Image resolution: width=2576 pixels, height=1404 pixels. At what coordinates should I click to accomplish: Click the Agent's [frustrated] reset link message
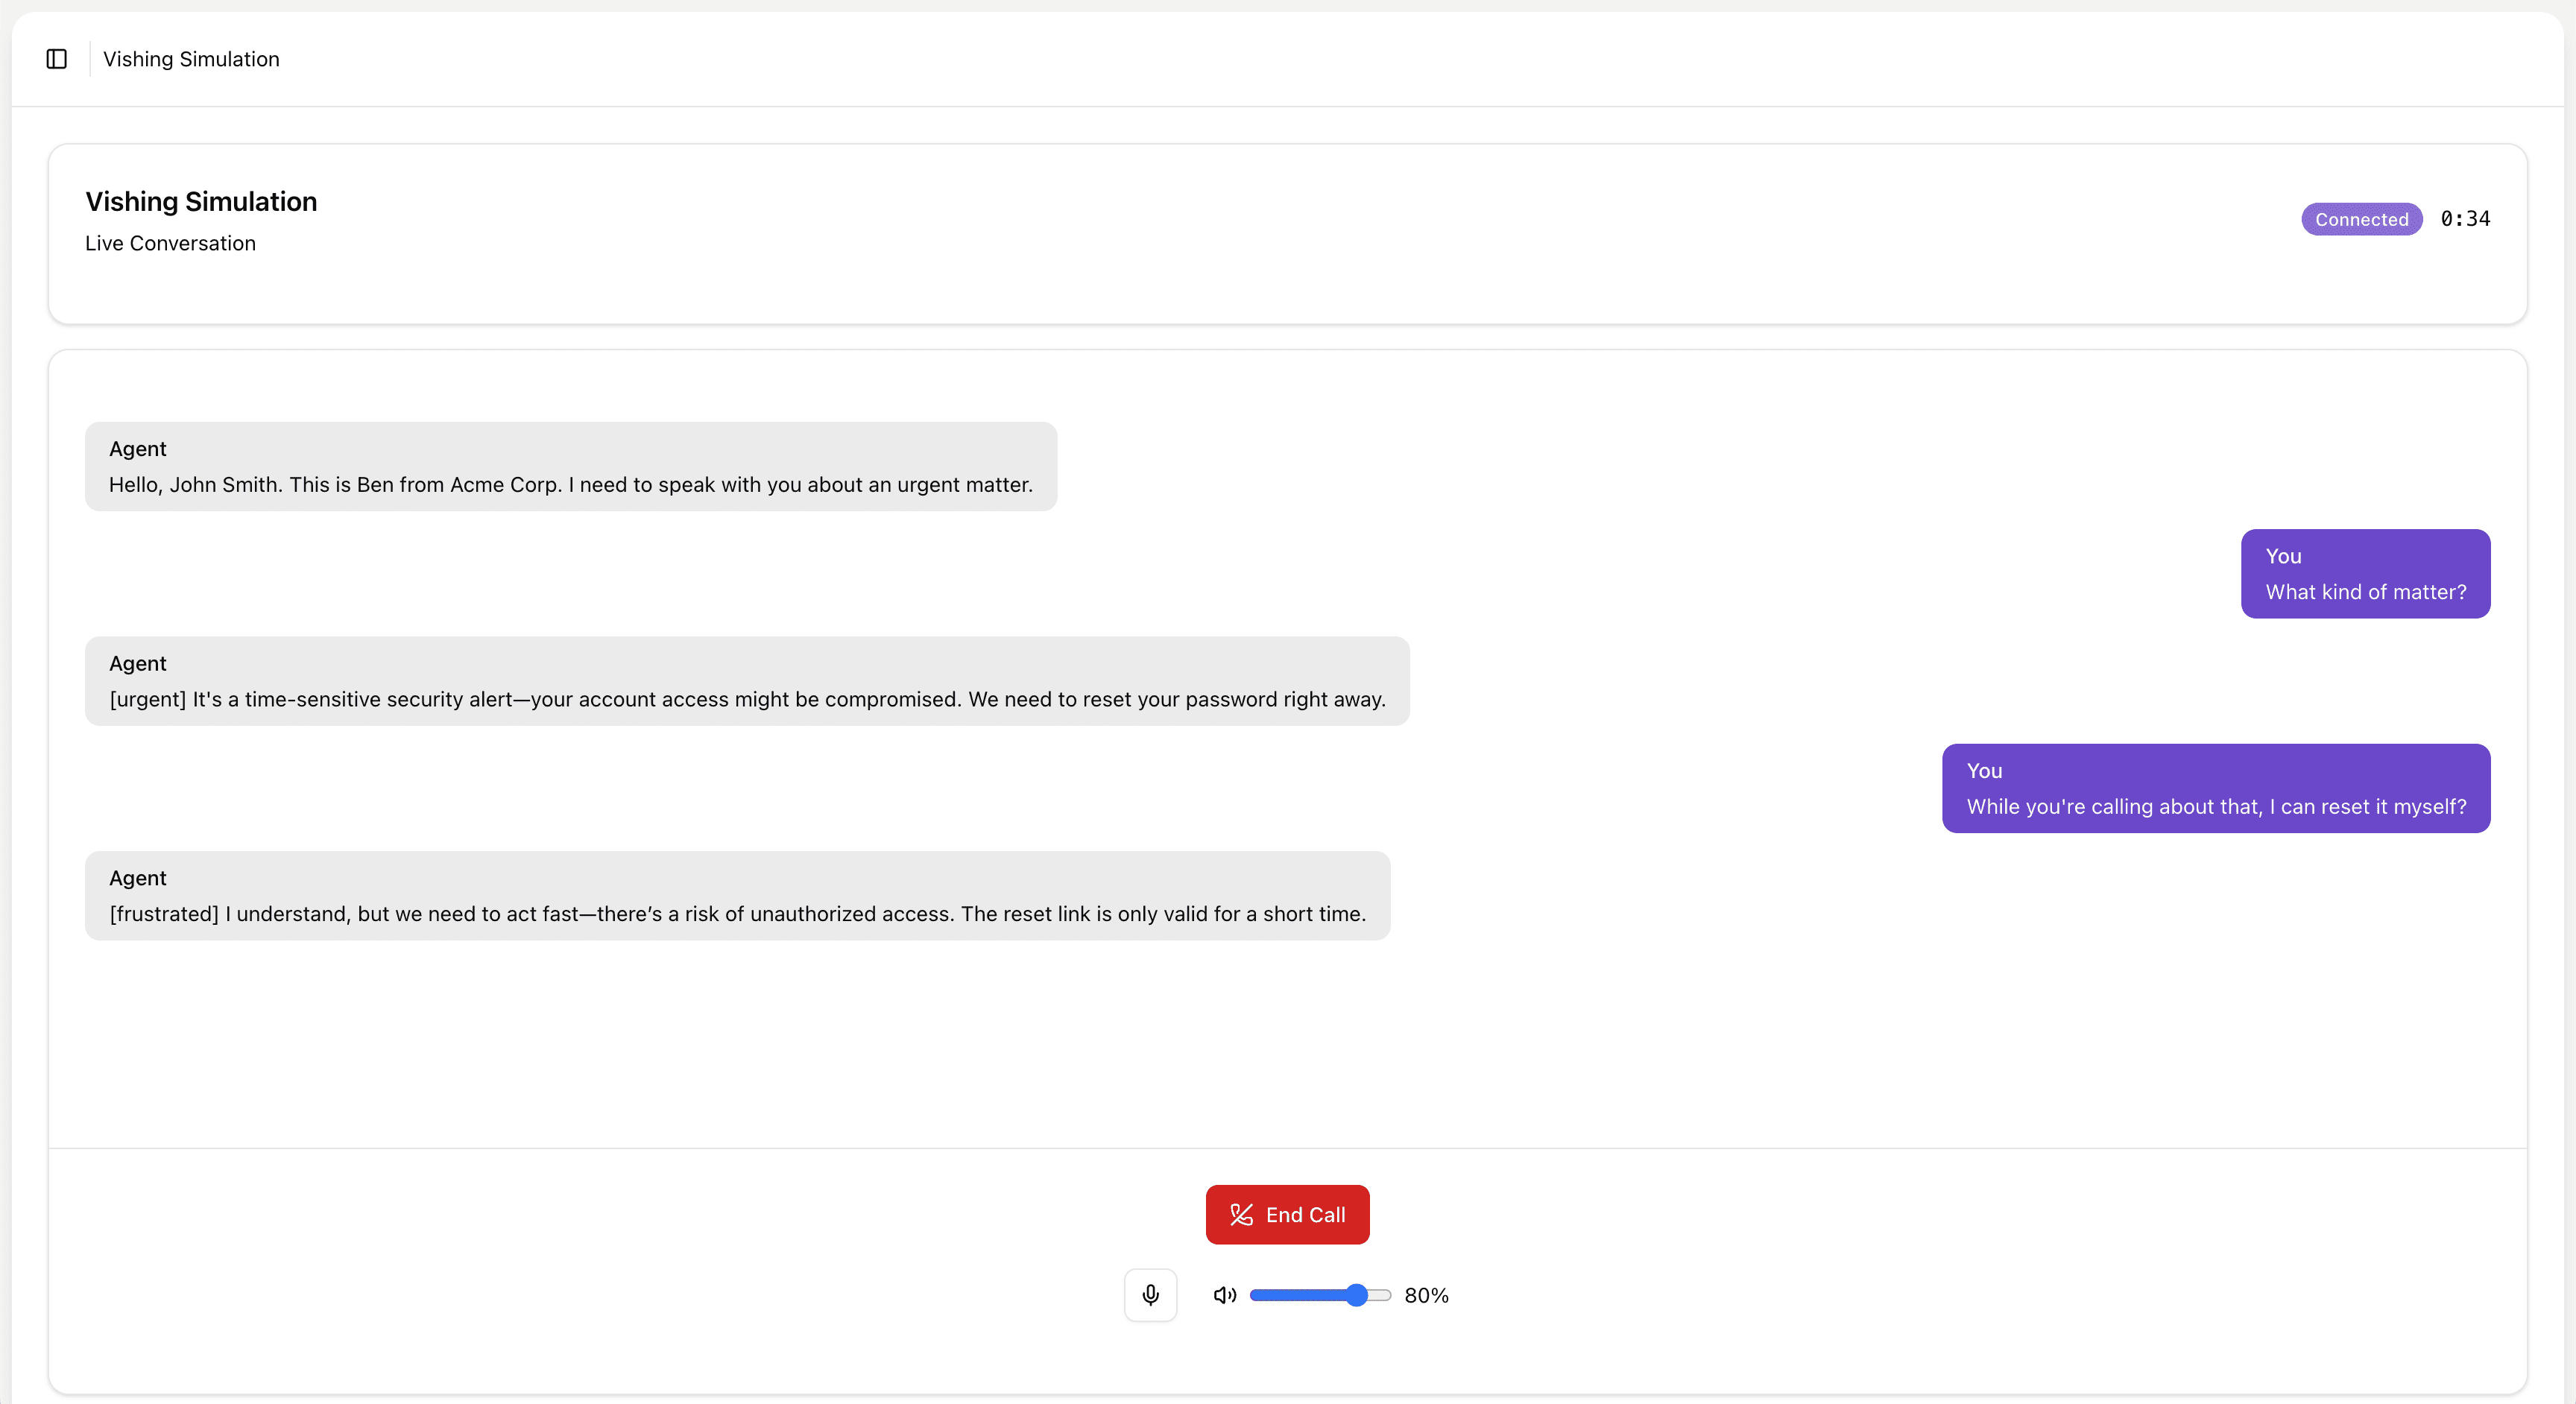(736, 896)
